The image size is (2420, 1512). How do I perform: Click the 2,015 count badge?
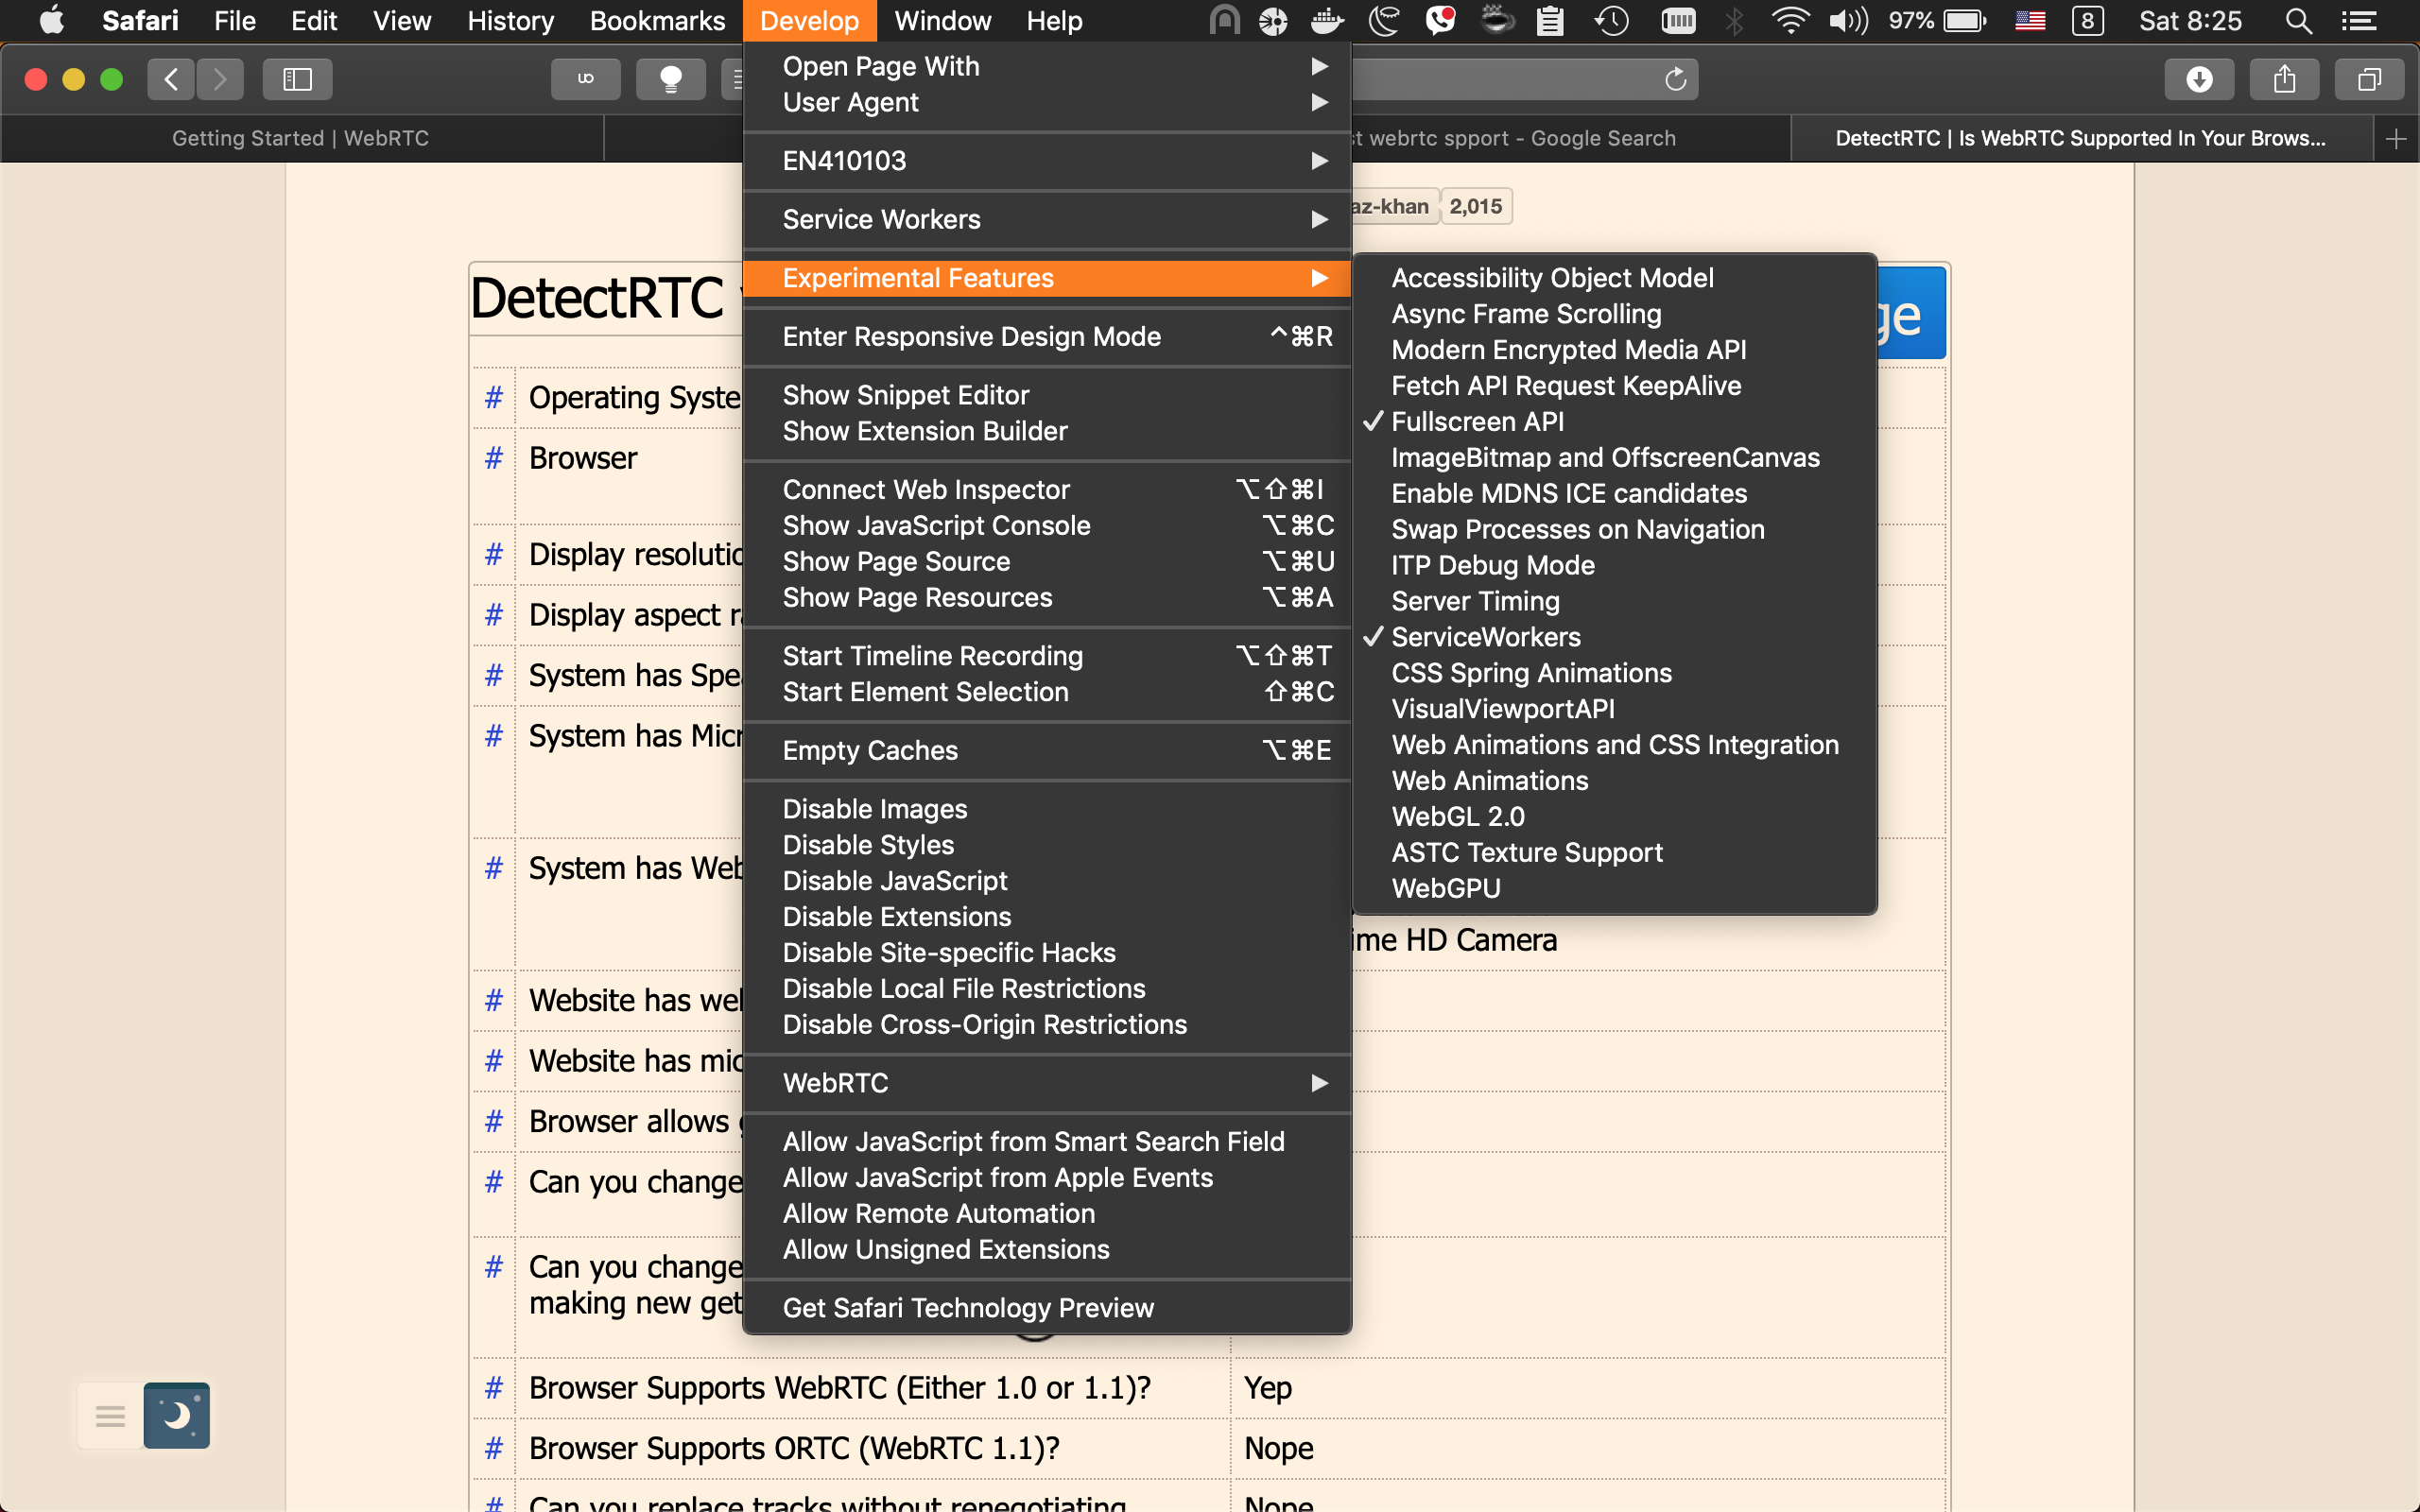(x=1476, y=207)
